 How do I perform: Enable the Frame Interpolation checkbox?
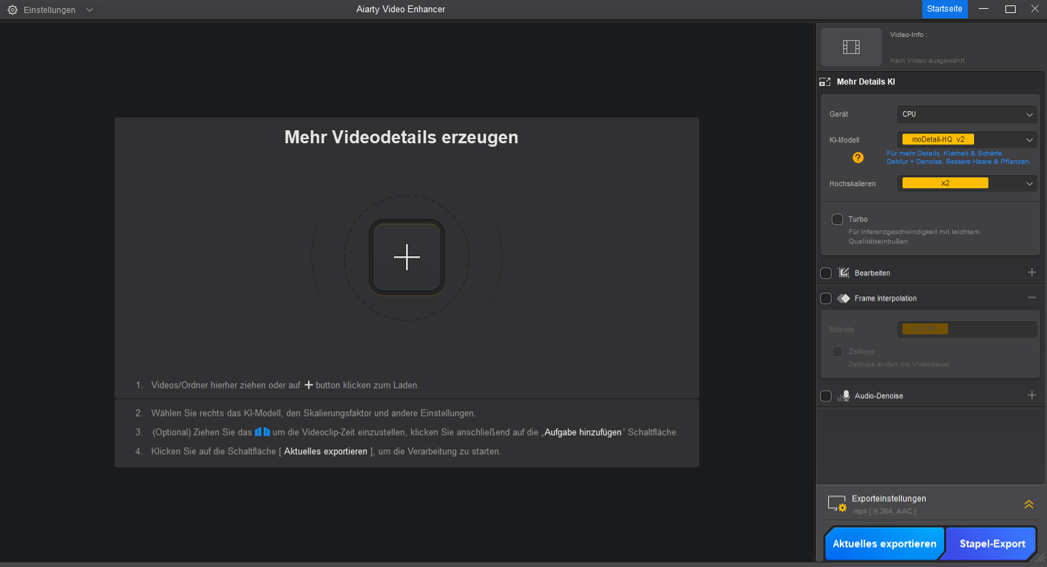(x=826, y=299)
